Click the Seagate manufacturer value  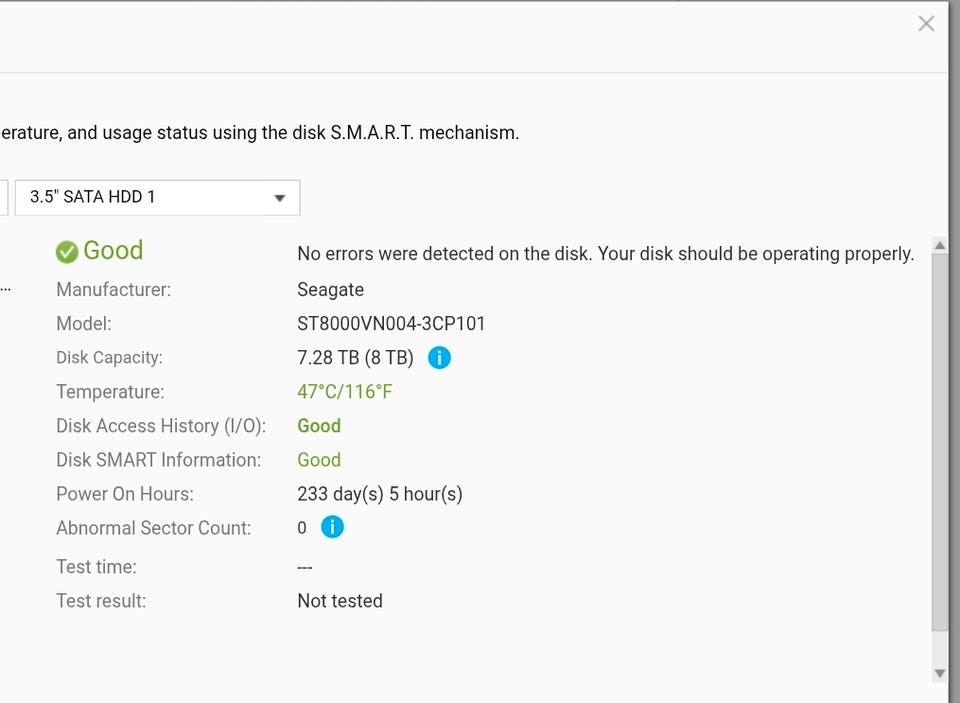330,290
